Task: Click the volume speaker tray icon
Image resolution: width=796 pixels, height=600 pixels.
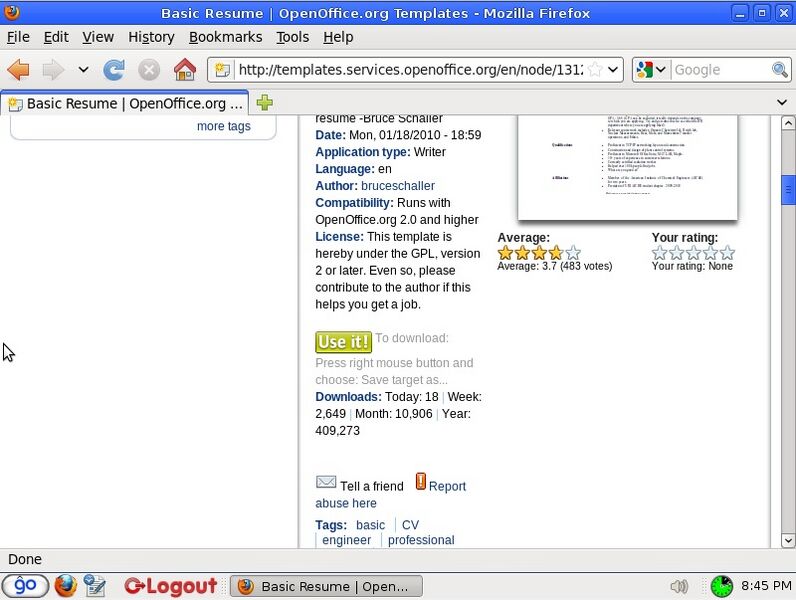Action: (x=679, y=586)
